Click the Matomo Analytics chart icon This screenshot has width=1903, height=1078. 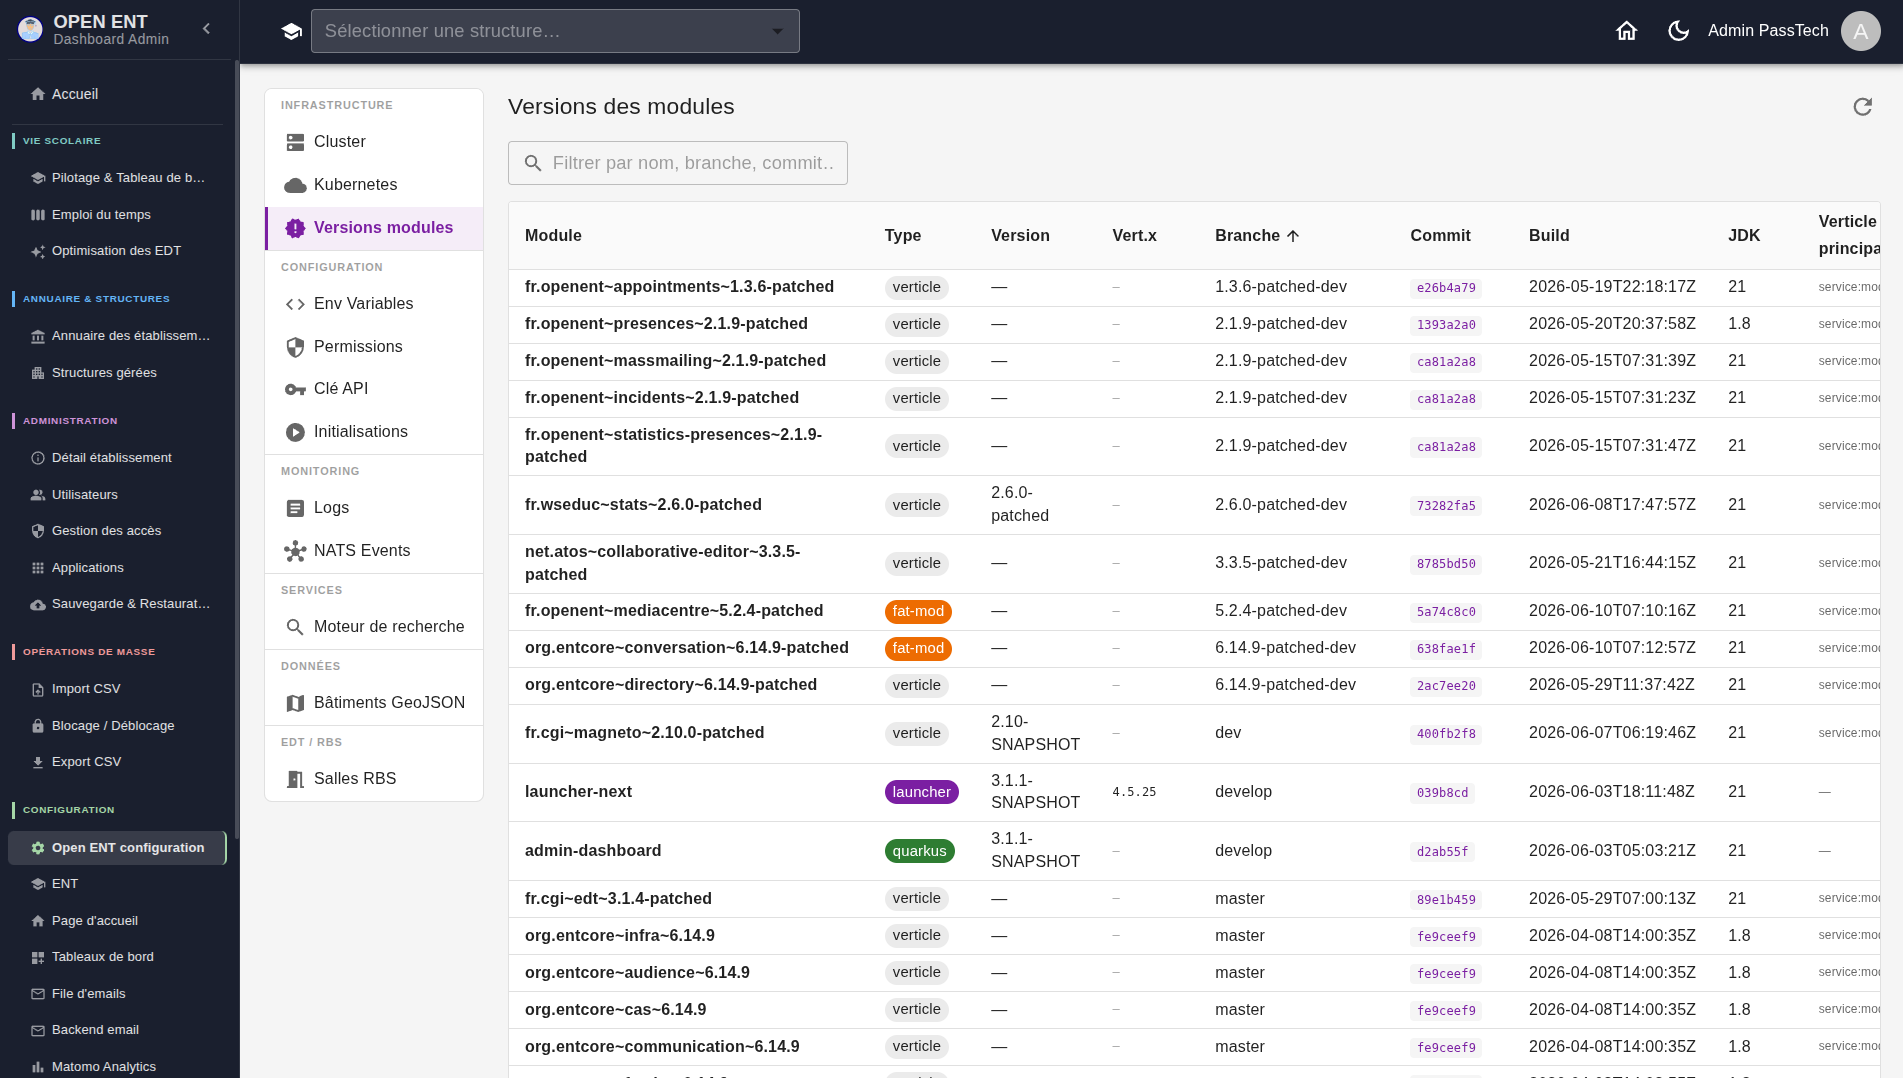click(38, 1067)
